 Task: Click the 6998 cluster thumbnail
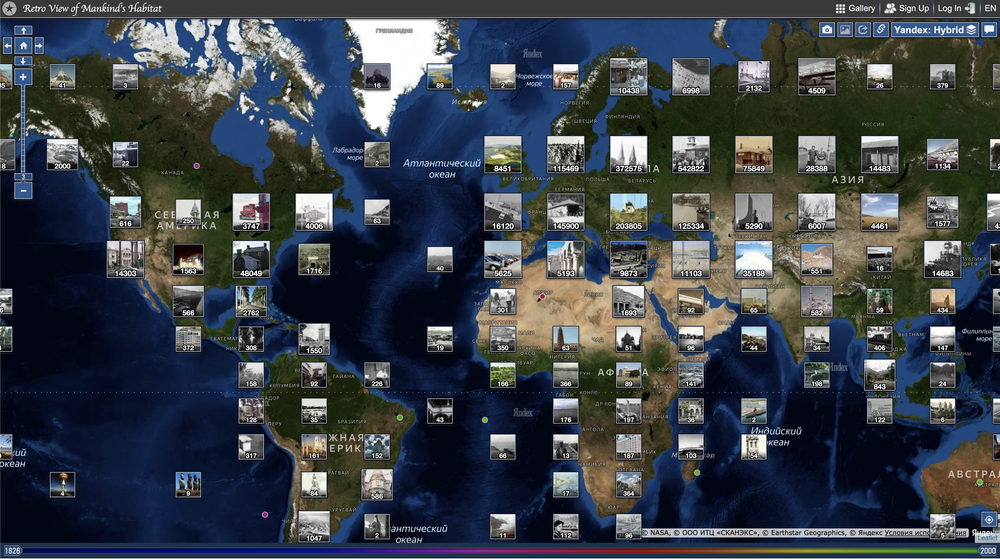(x=691, y=76)
